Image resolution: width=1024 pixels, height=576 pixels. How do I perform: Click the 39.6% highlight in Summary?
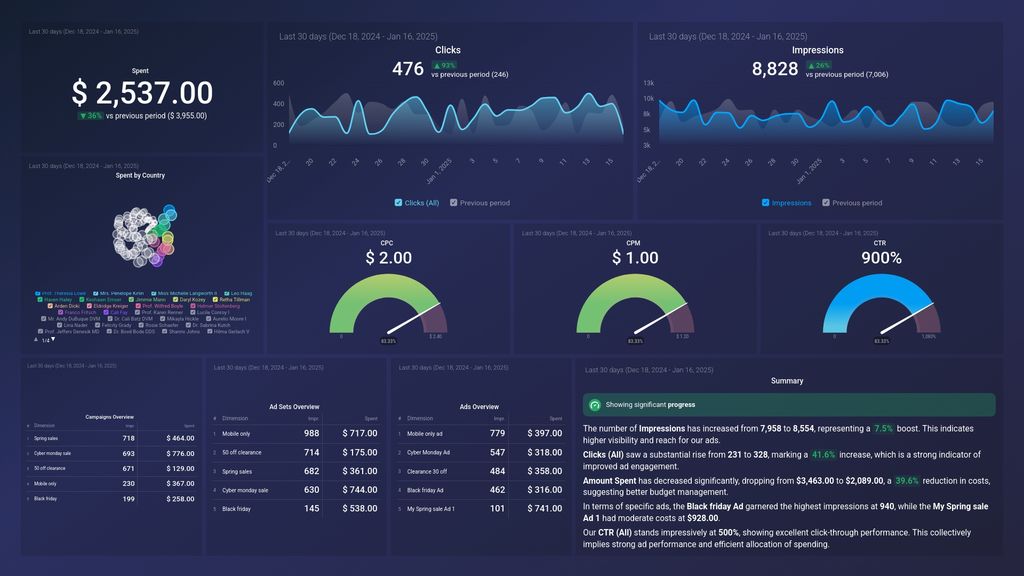pos(906,481)
